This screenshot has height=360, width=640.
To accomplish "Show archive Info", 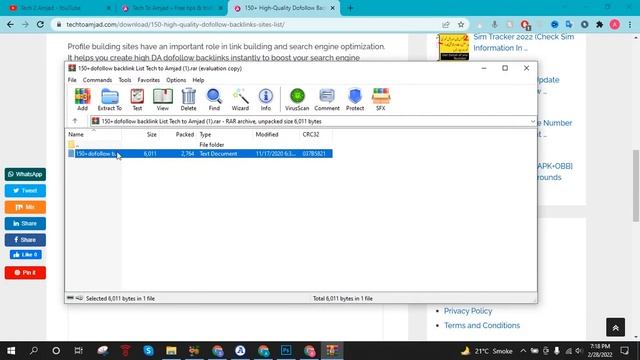I will click(x=266, y=99).
